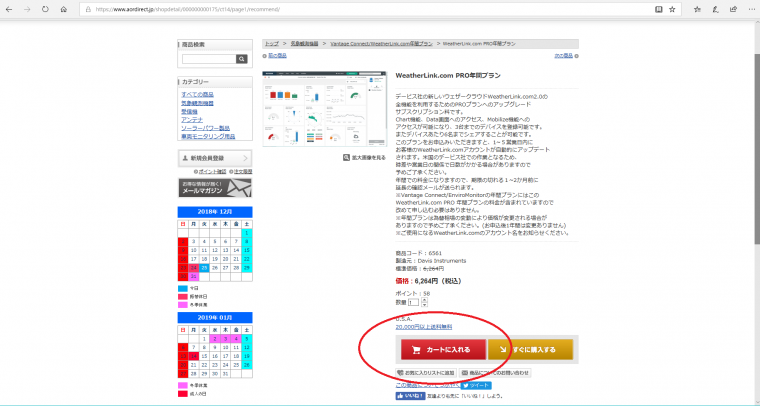Go to the 次の商品 link

tap(563, 56)
